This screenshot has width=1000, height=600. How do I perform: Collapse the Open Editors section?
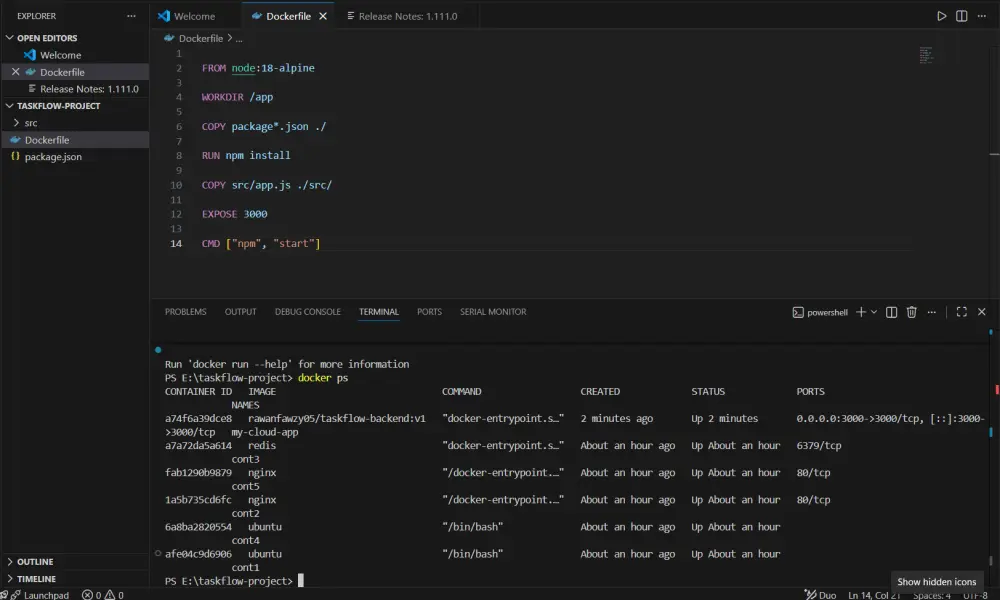click(x=75, y=38)
